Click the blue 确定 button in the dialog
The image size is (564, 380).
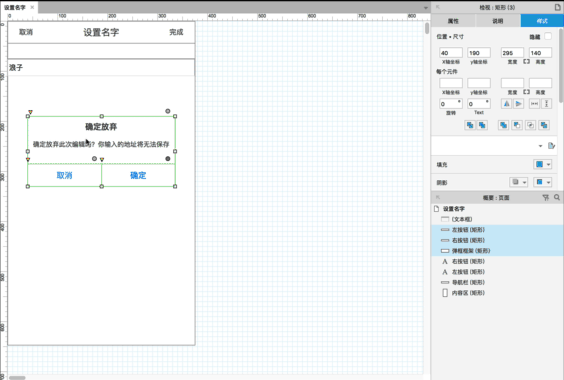click(138, 175)
